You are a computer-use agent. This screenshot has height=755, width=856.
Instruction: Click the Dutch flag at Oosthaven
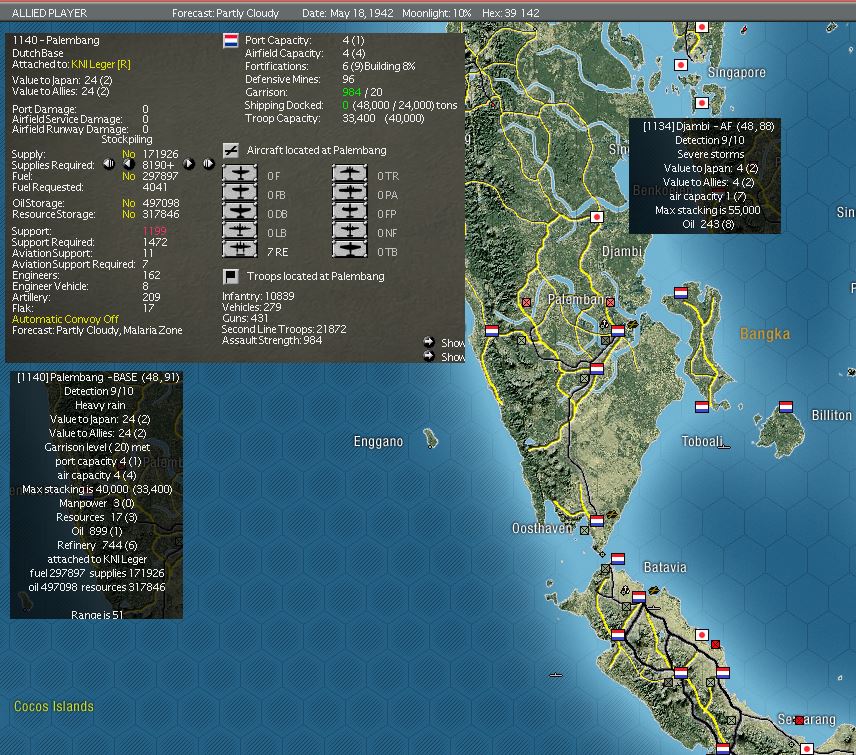(x=597, y=521)
